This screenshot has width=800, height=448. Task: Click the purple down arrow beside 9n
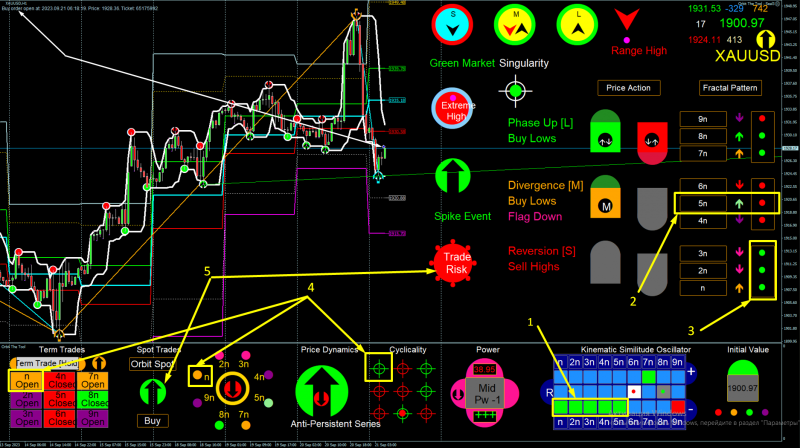click(x=739, y=118)
